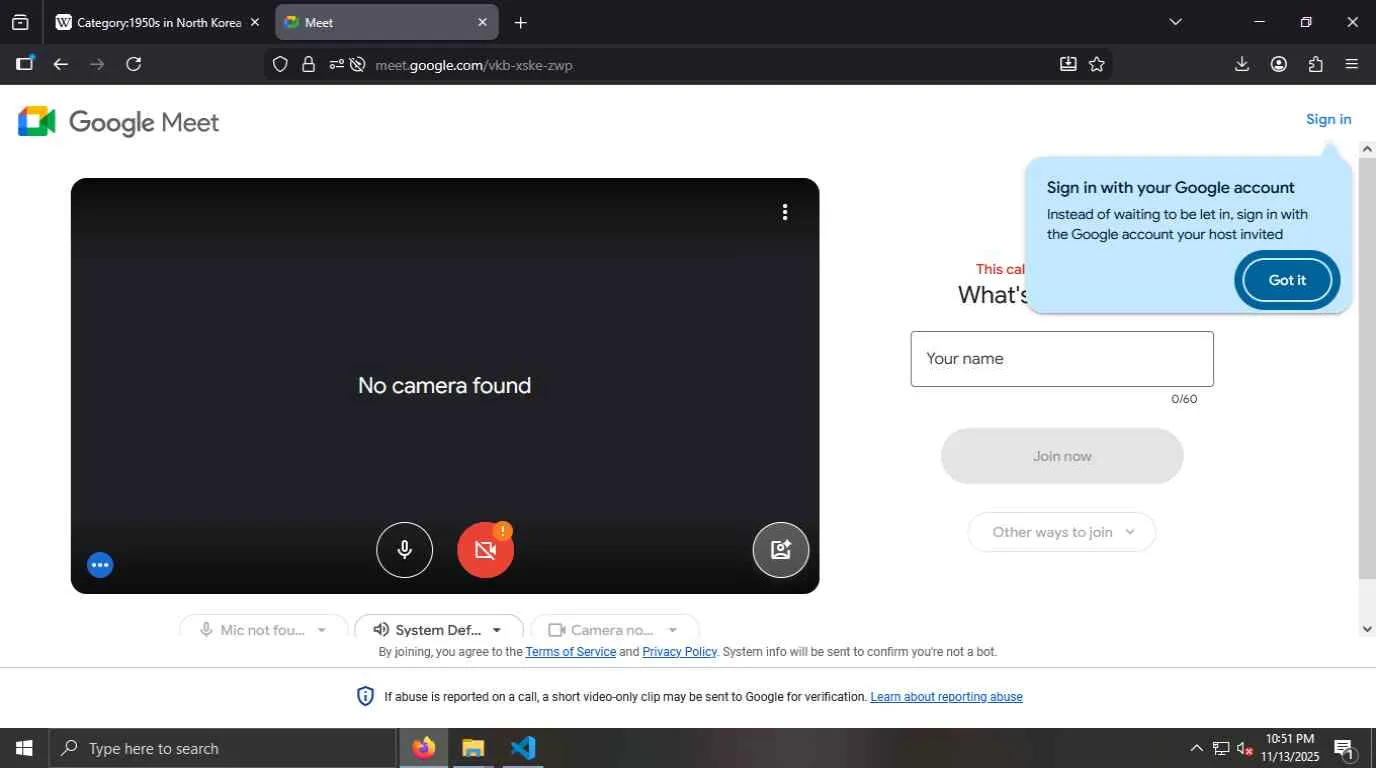Screen dimensions: 1376x768
Task: Bookmark this page with star icon
Action: [x=1097, y=64]
